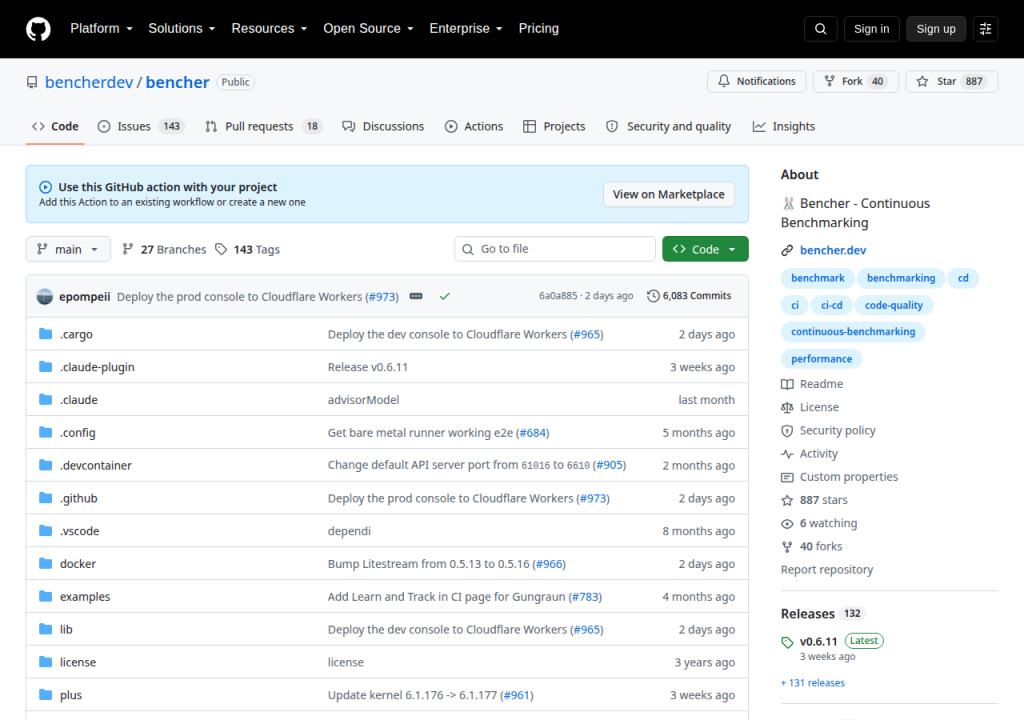Switch to the Issues tab
Screen dimensions: 1024x720
pyautogui.click(x=141, y=126)
